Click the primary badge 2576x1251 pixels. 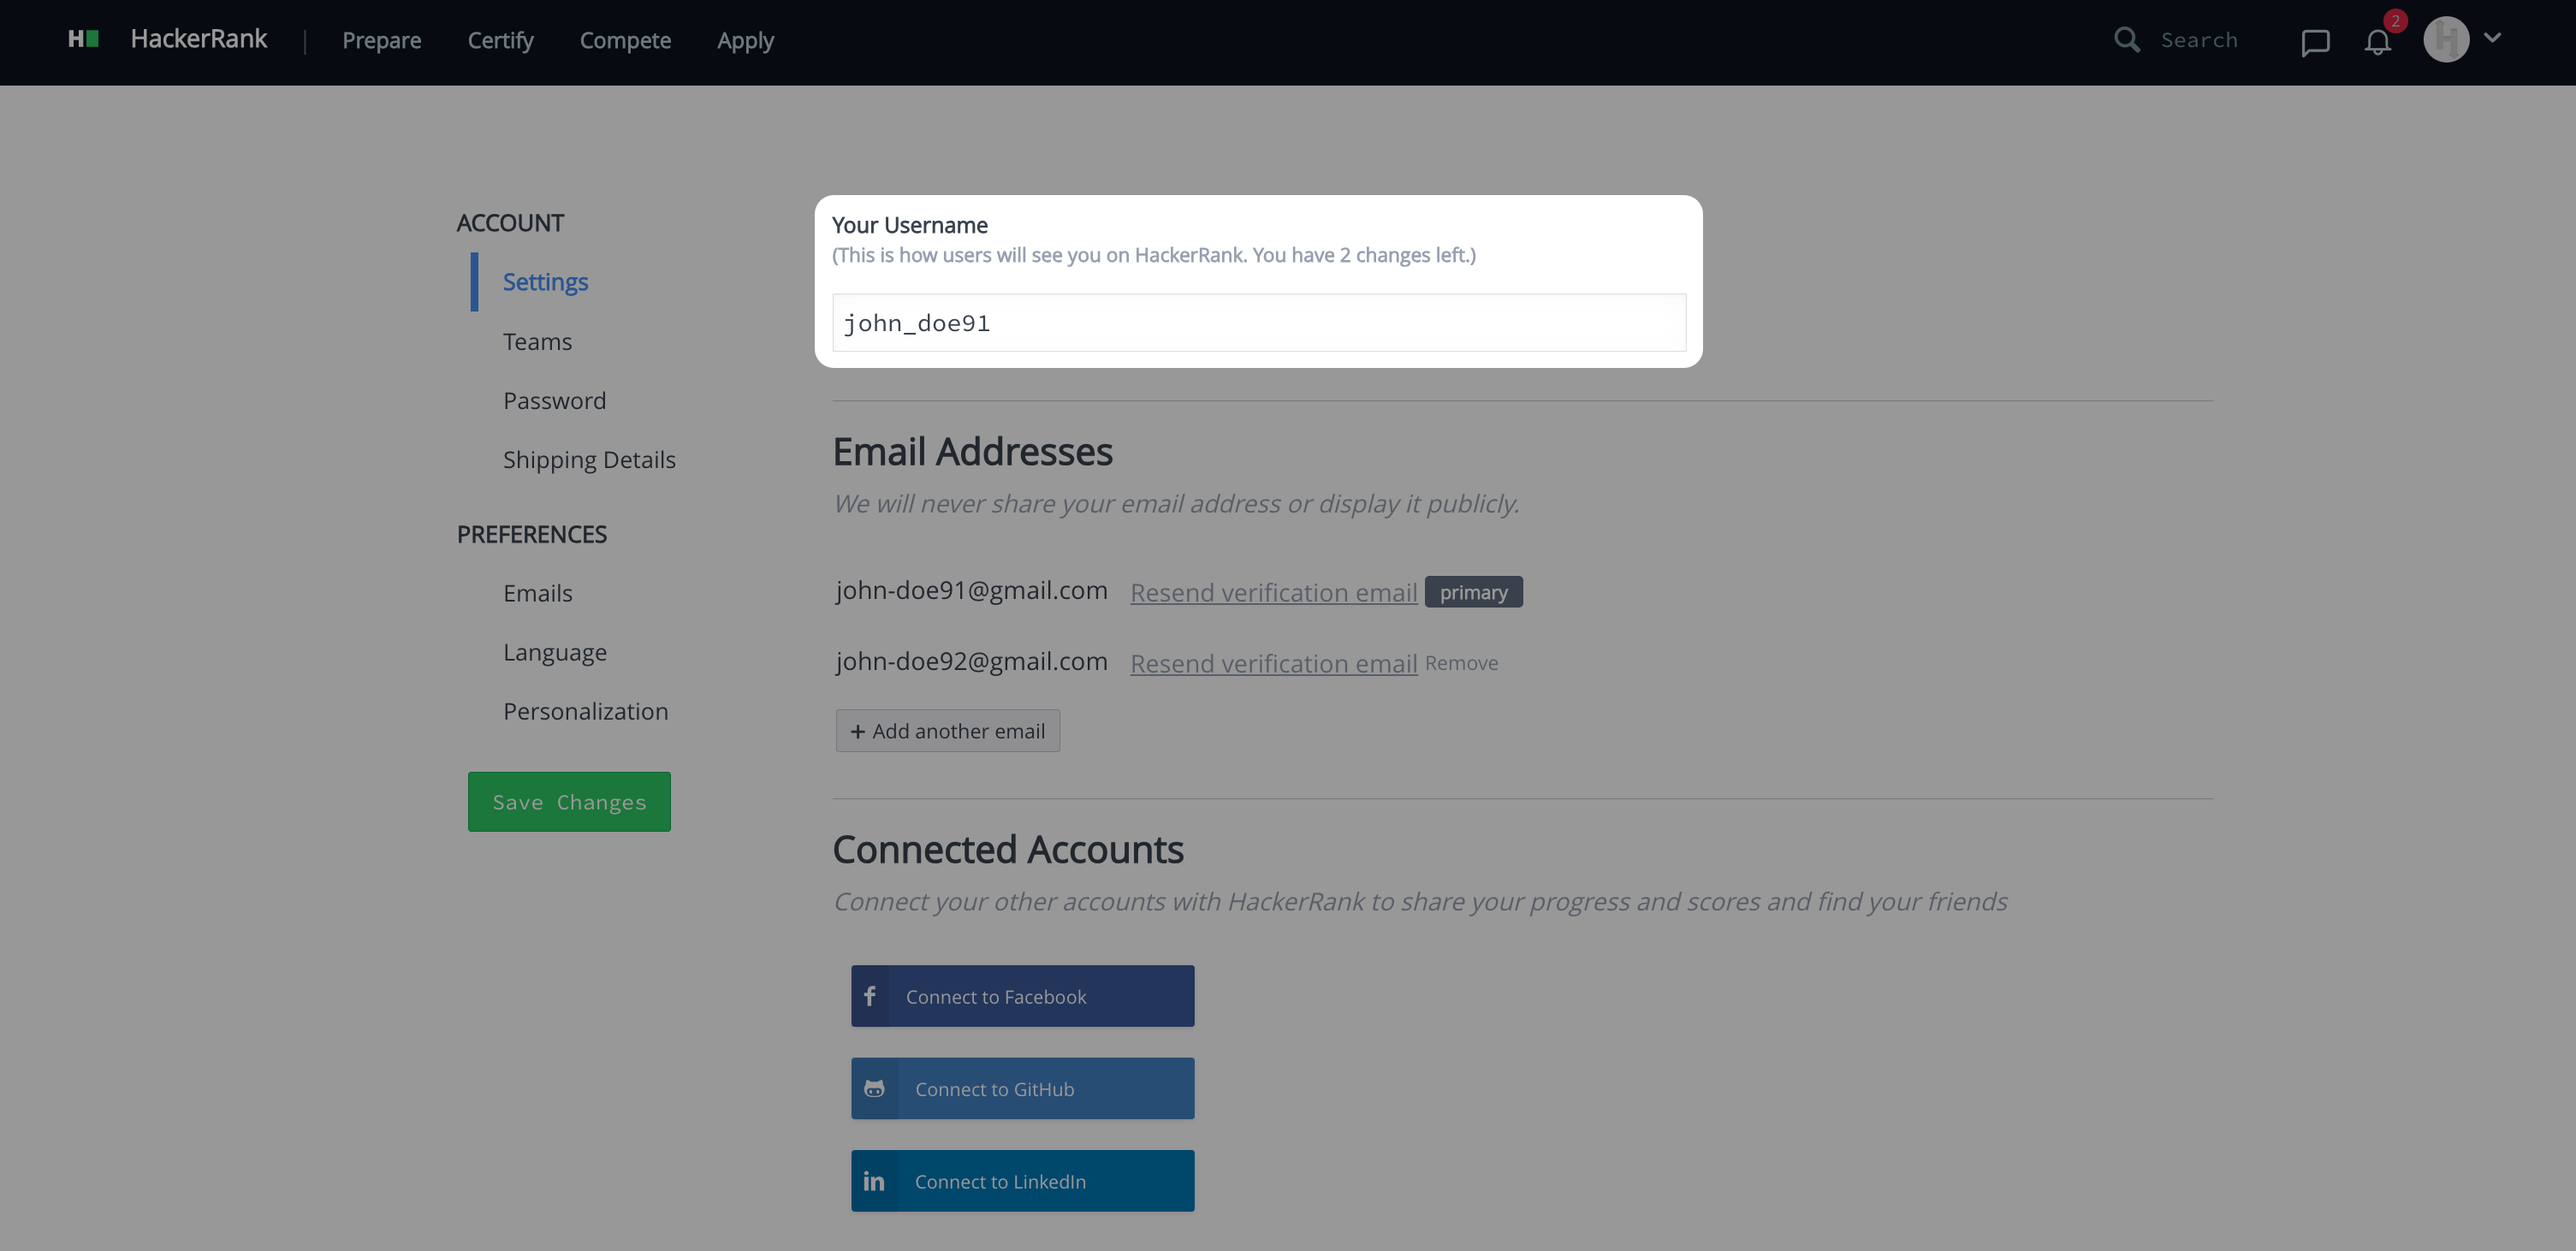(1474, 592)
